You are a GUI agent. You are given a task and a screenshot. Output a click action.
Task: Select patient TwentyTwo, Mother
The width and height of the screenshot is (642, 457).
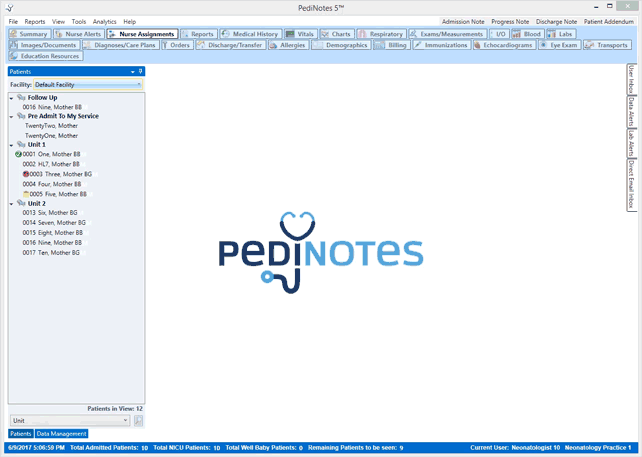click(51, 126)
